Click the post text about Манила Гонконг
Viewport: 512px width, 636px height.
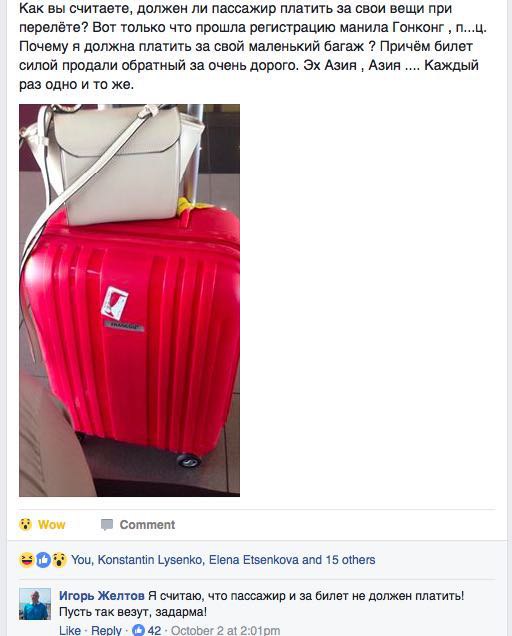click(x=253, y=46)
